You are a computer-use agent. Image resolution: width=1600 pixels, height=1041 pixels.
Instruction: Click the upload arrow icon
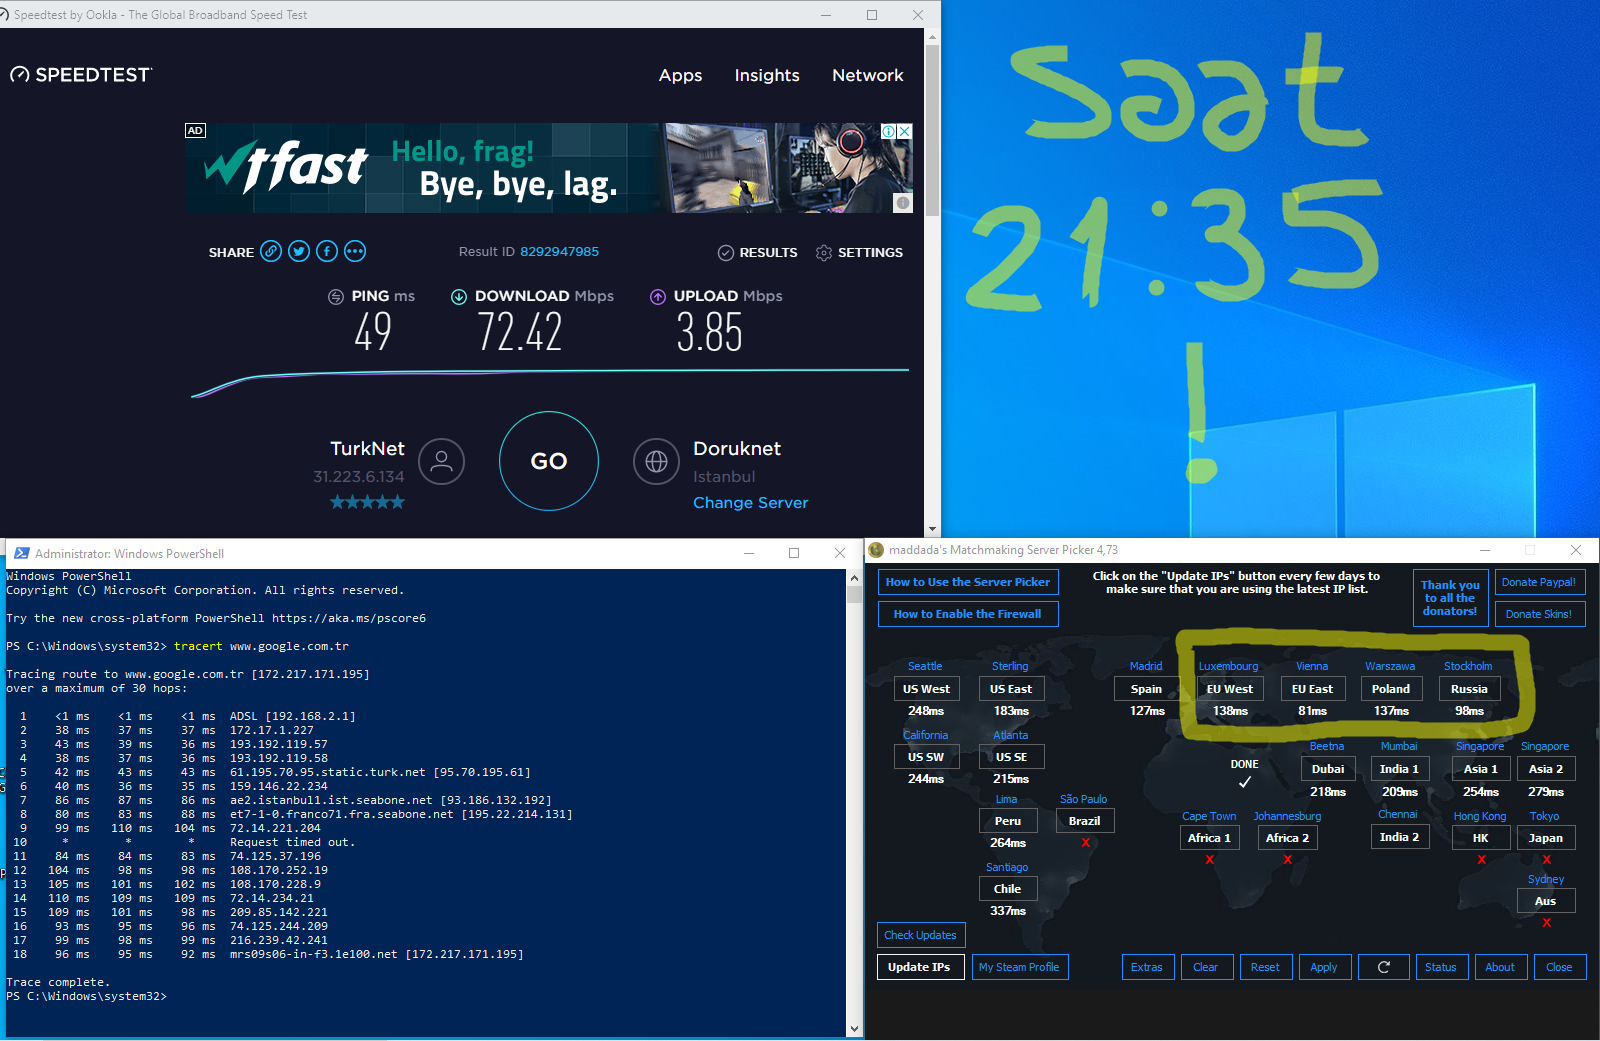tap(658, 296)
